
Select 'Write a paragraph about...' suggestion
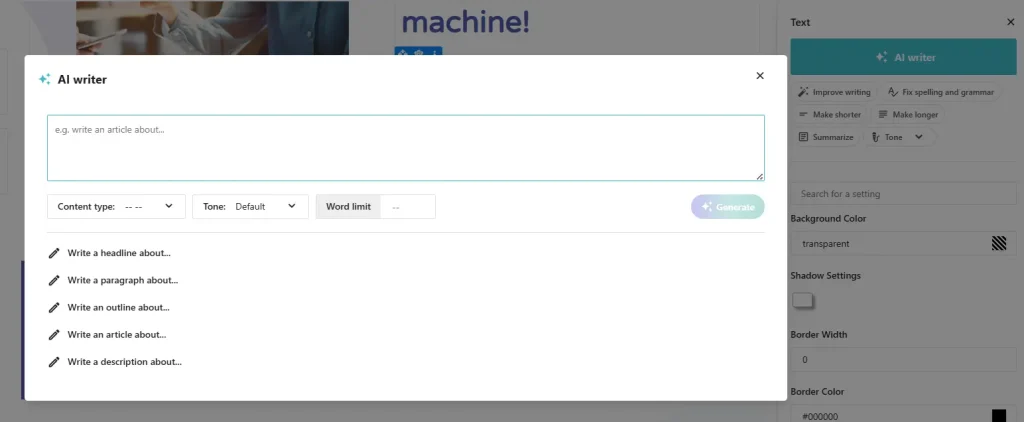pyautogui.click(x=123, y=280)
